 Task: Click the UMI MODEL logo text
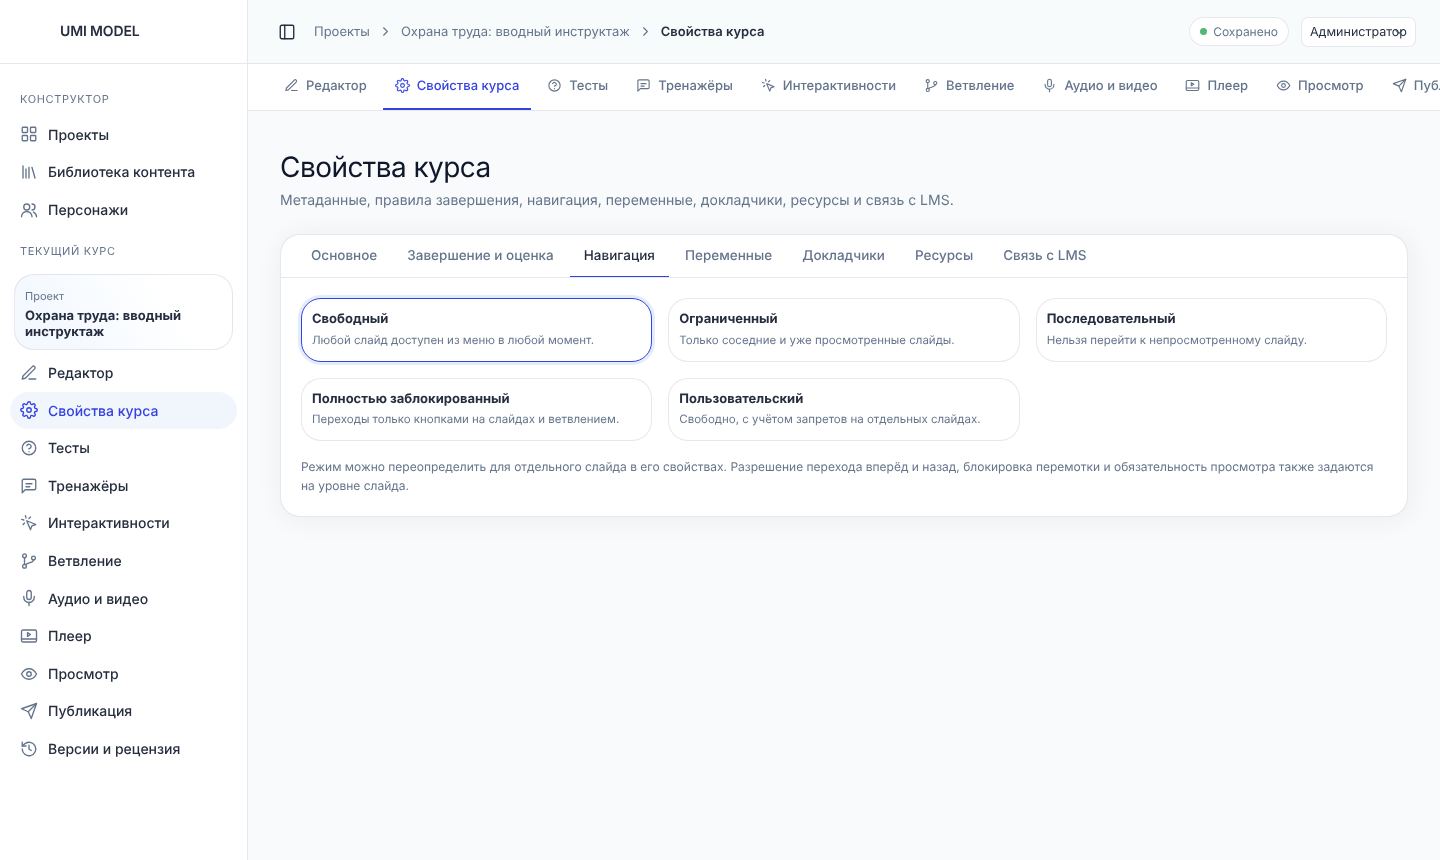click(100, 31)
